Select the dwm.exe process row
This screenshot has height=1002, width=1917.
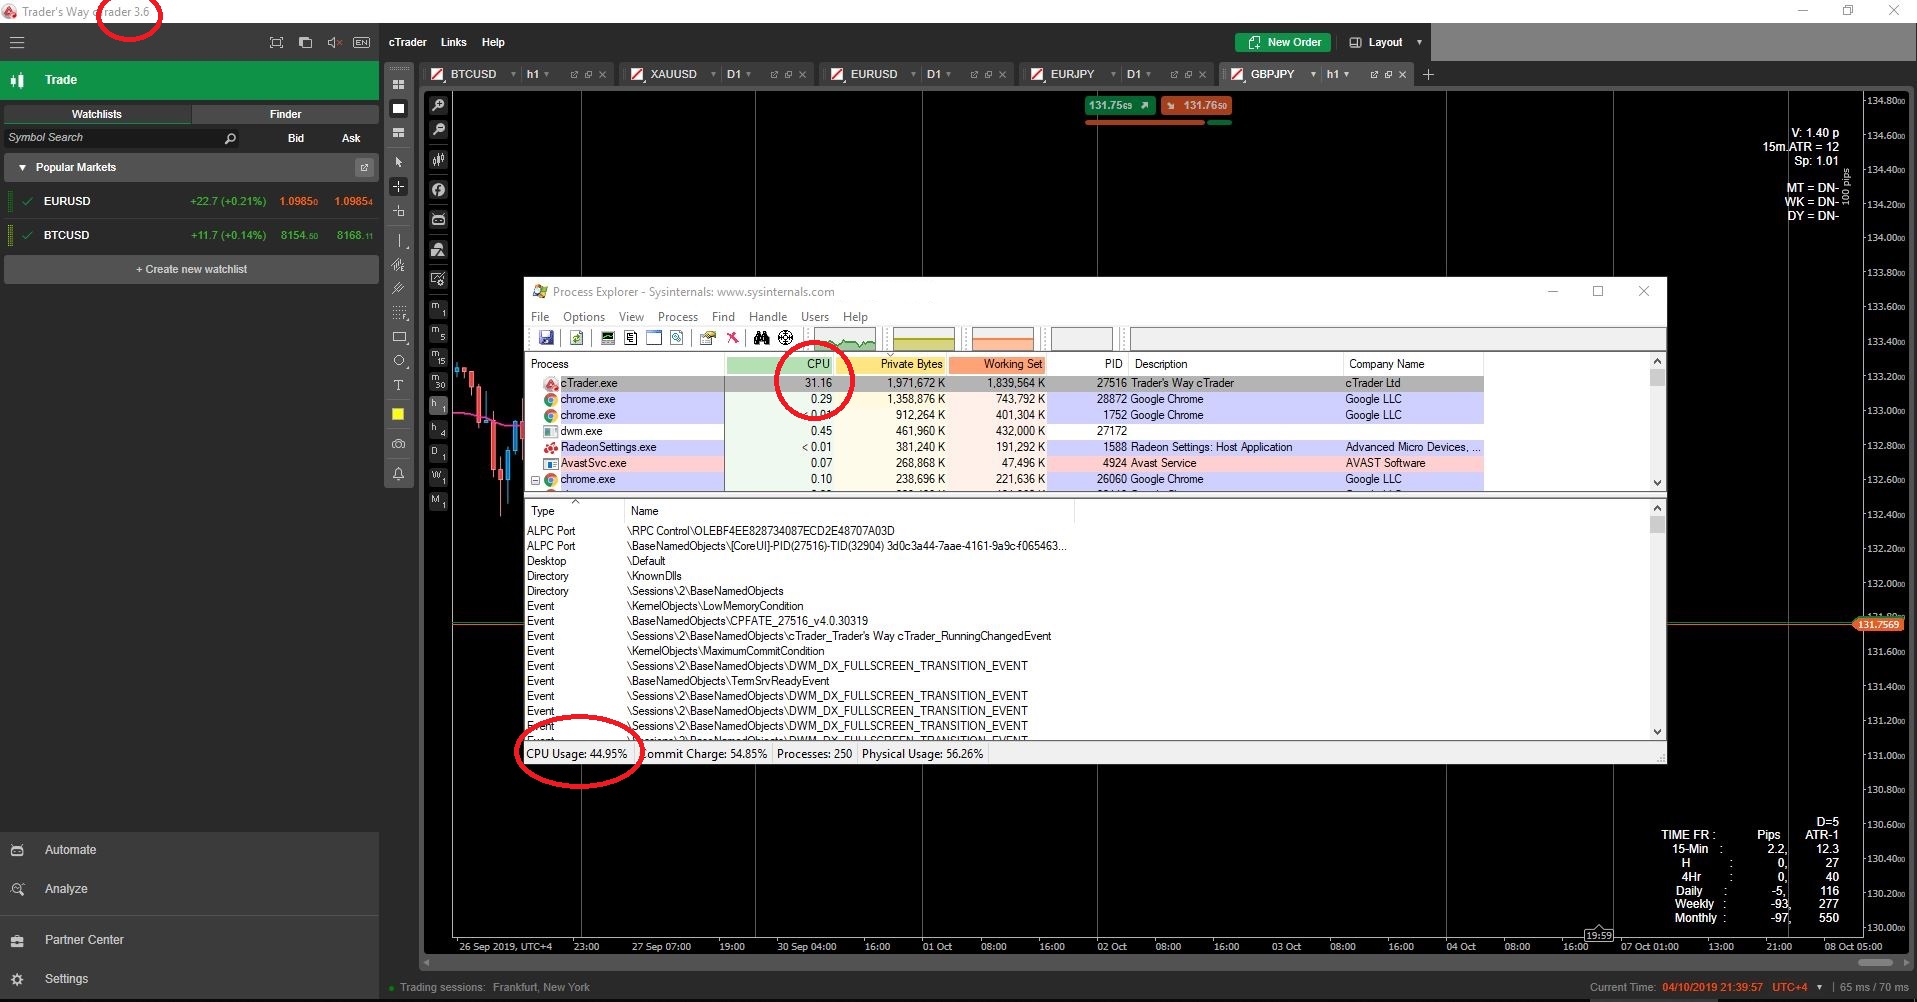(x=1004, y=431)
